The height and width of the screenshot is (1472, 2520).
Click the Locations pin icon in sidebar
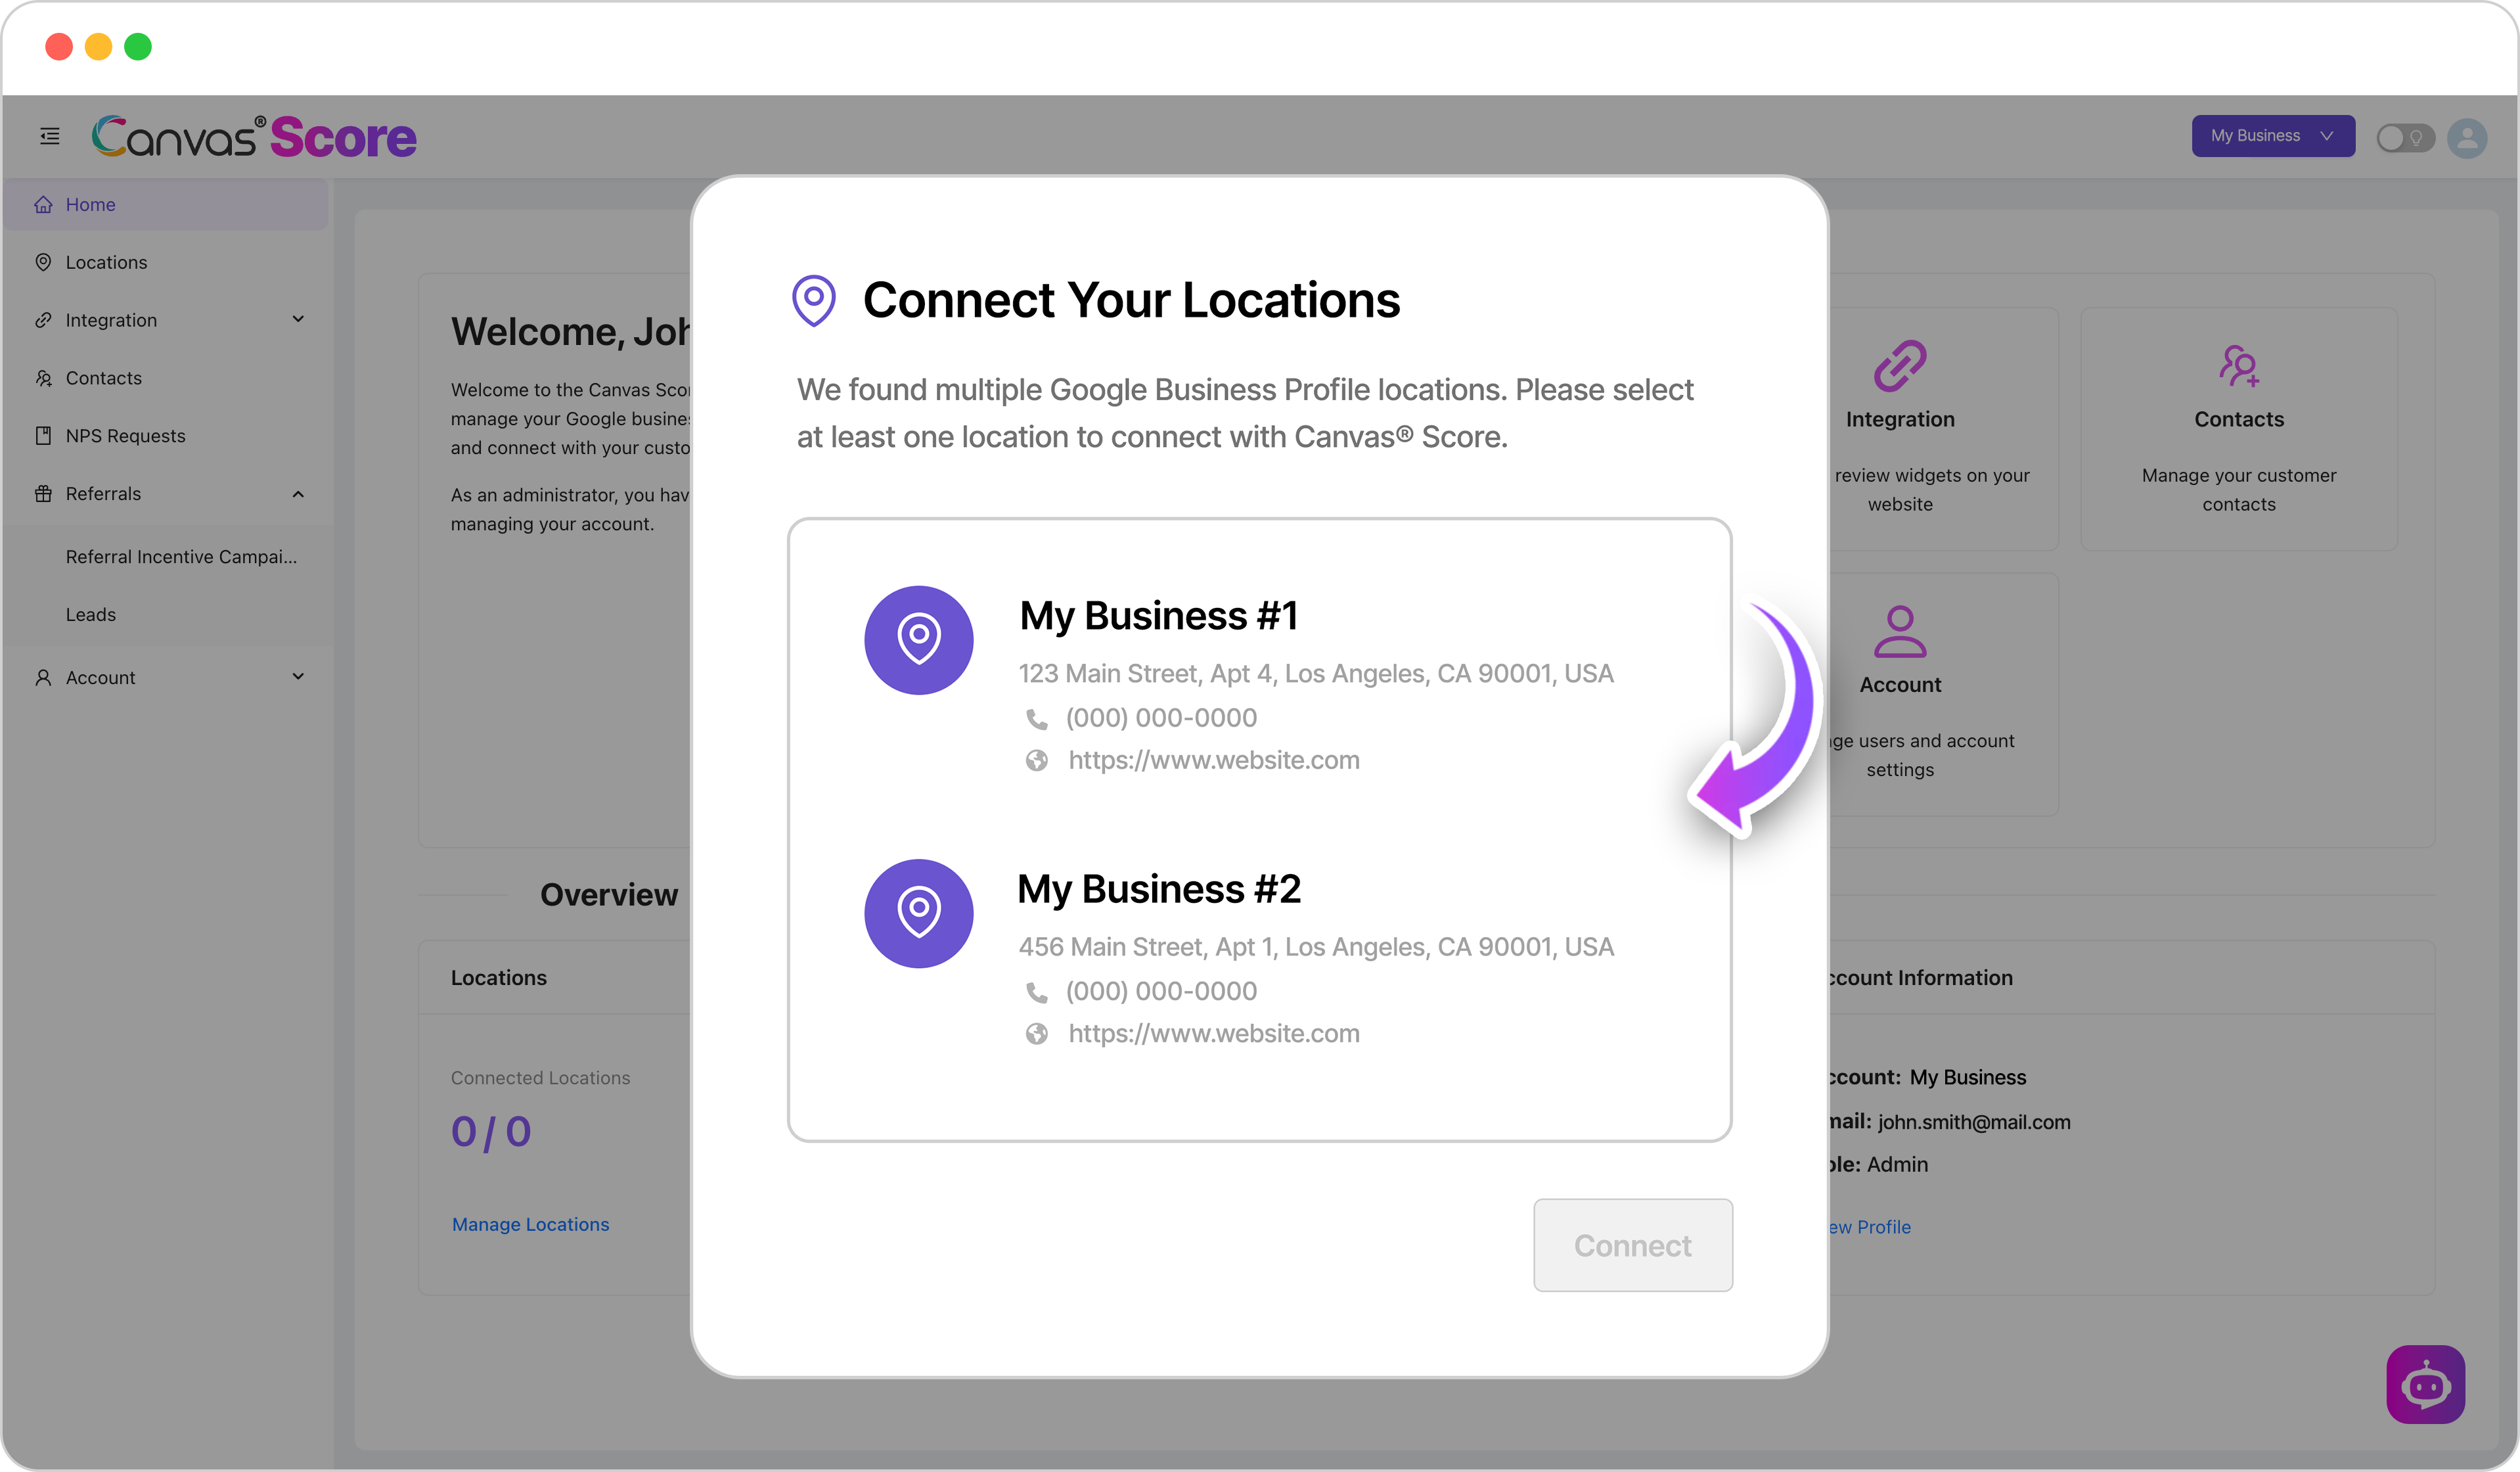tap(43, 262)
